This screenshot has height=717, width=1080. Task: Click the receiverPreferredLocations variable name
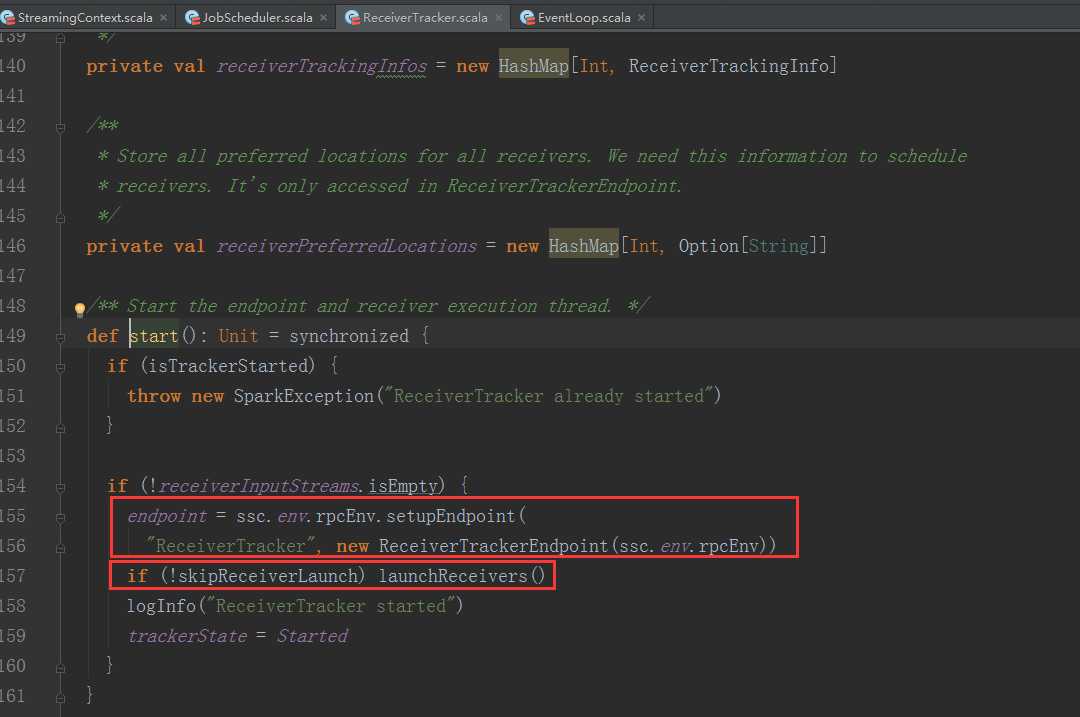[346, 246]
